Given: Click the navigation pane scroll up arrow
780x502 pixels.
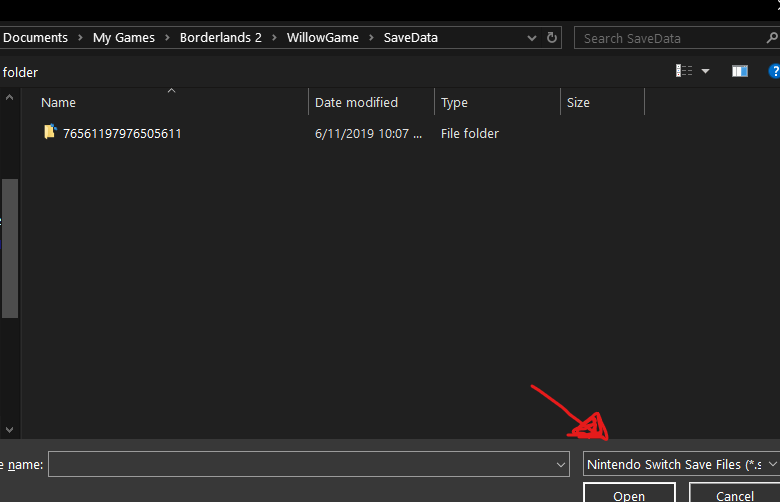Looking at the screenshot, I should pyautogui.click(x=9, y=98).
